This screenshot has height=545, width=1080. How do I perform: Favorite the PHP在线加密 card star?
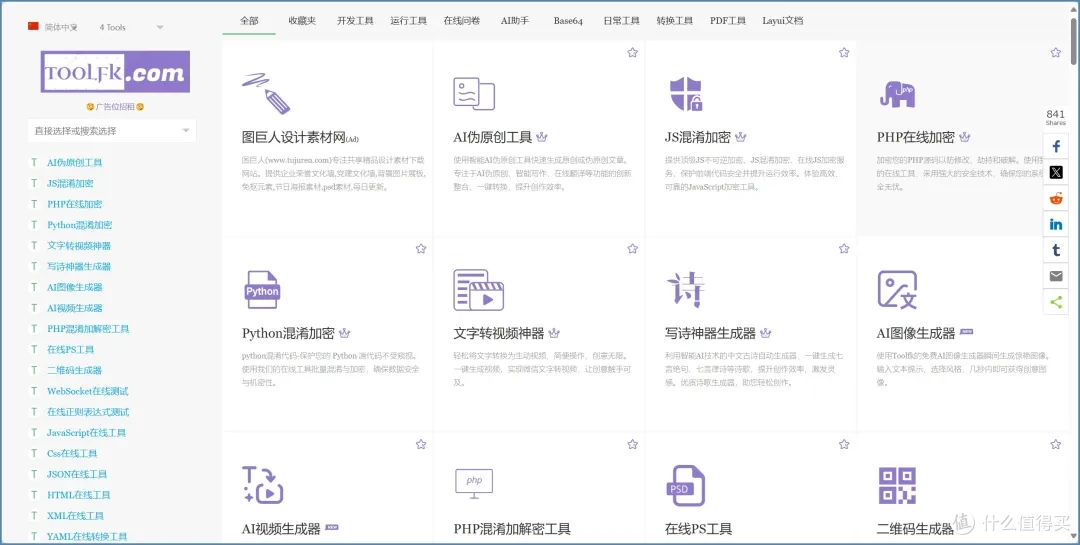(1056, 52)
